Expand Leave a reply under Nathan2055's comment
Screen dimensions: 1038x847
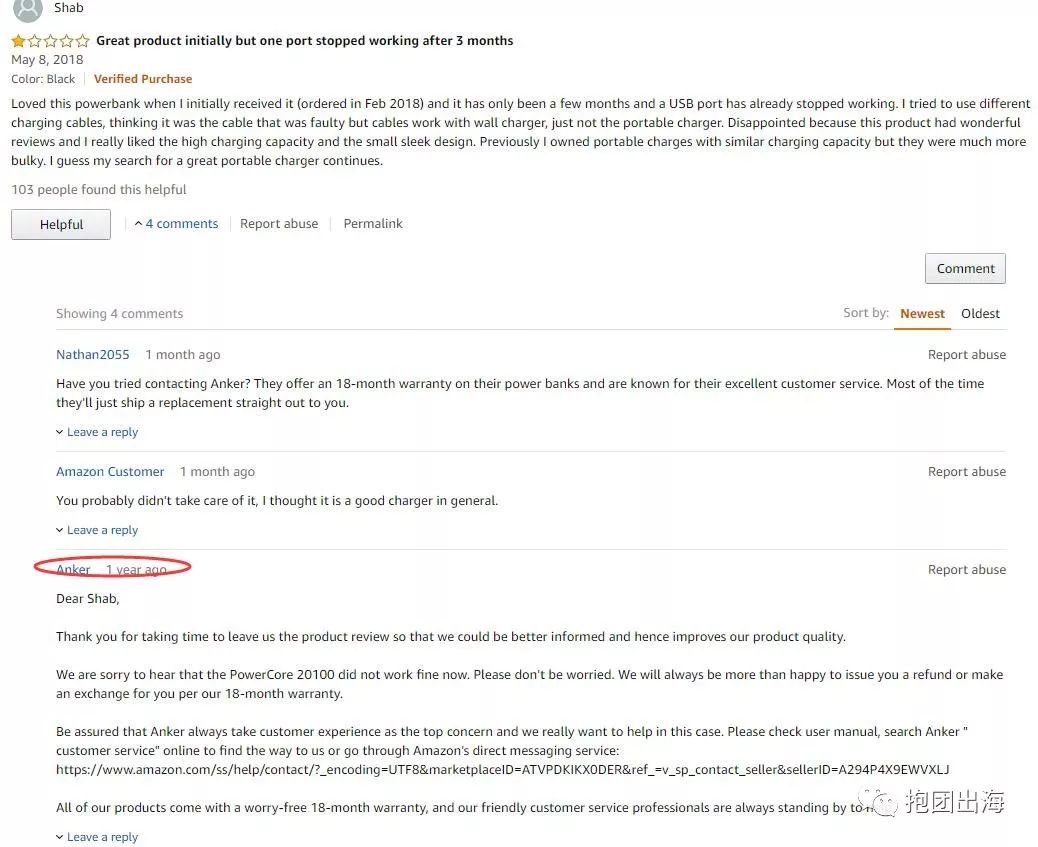[97, 432]
